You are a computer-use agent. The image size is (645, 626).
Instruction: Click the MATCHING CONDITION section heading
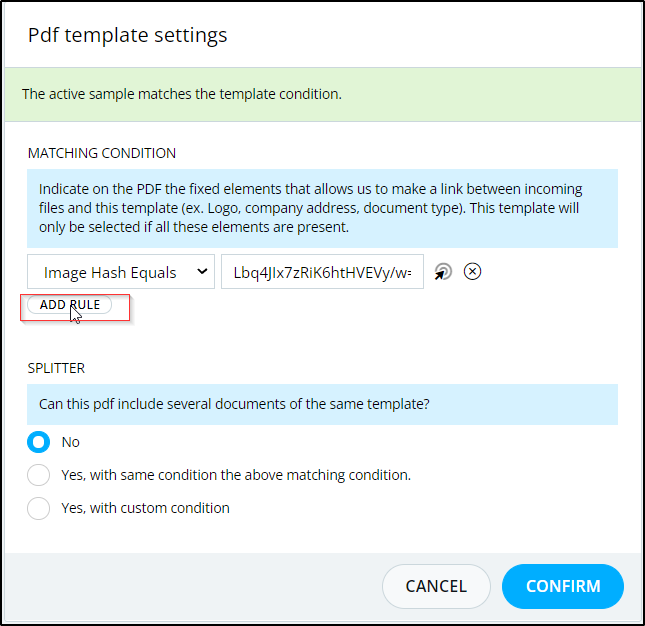coord(102,153)
